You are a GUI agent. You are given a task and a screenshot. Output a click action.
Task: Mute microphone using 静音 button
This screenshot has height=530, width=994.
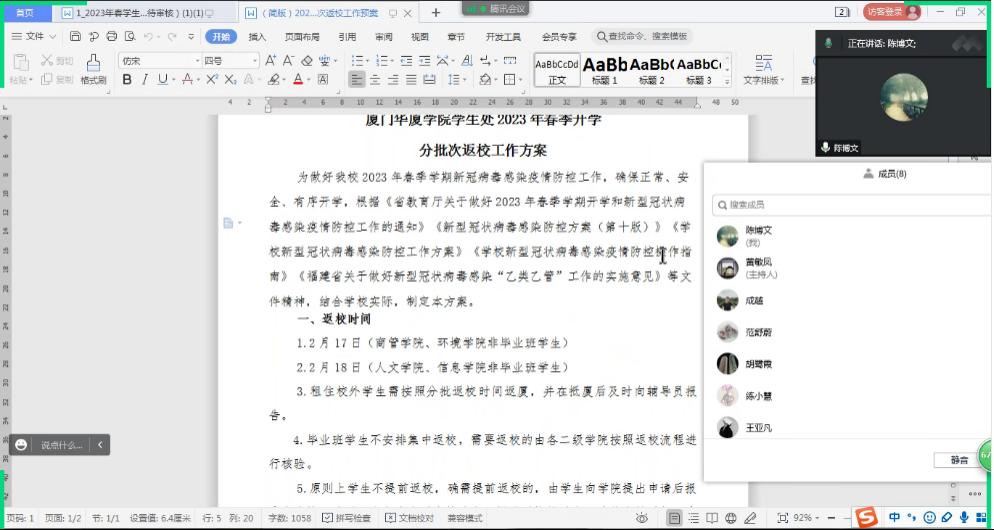[x=958, y=460]
